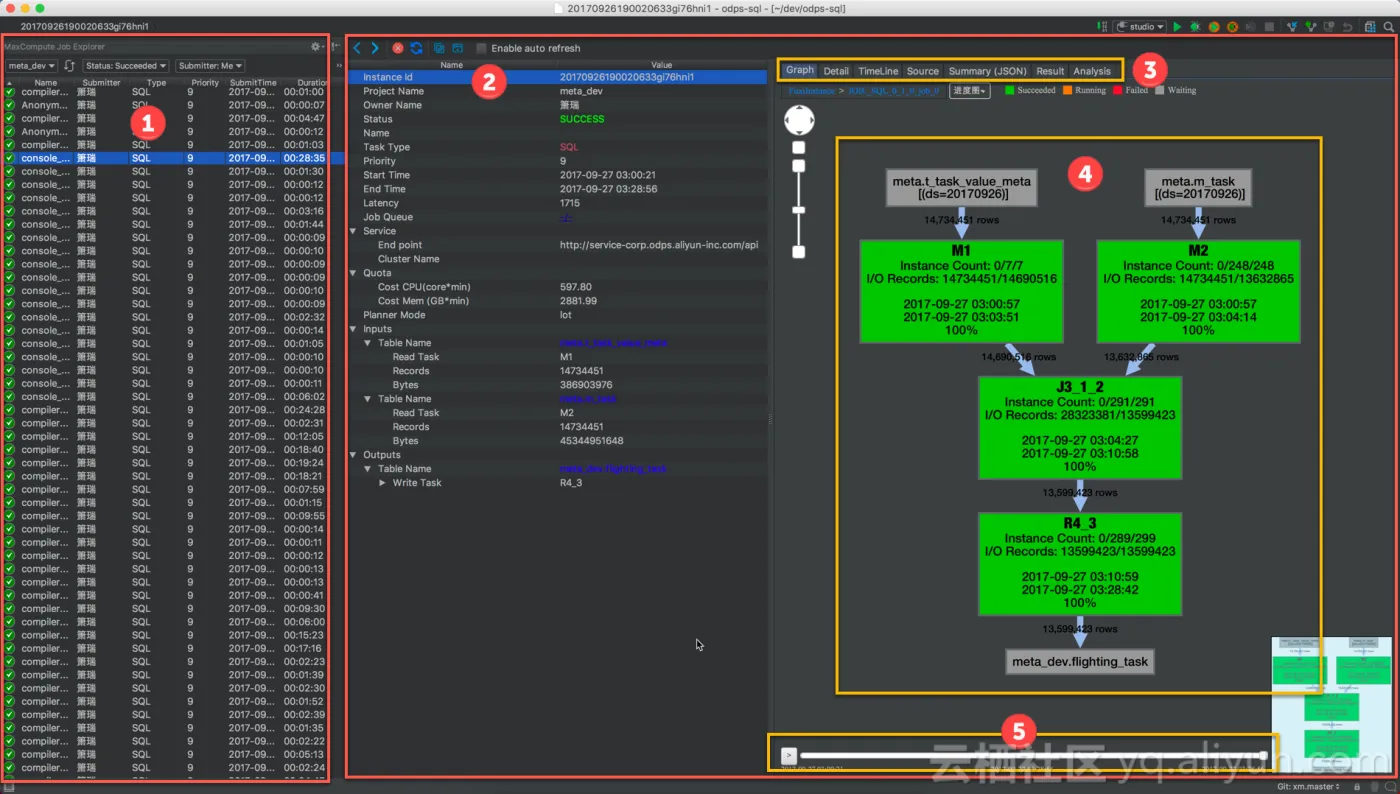Open the Result tab
The width and height of the screenshot is (1400, 794).
[x=1050, y=71]
